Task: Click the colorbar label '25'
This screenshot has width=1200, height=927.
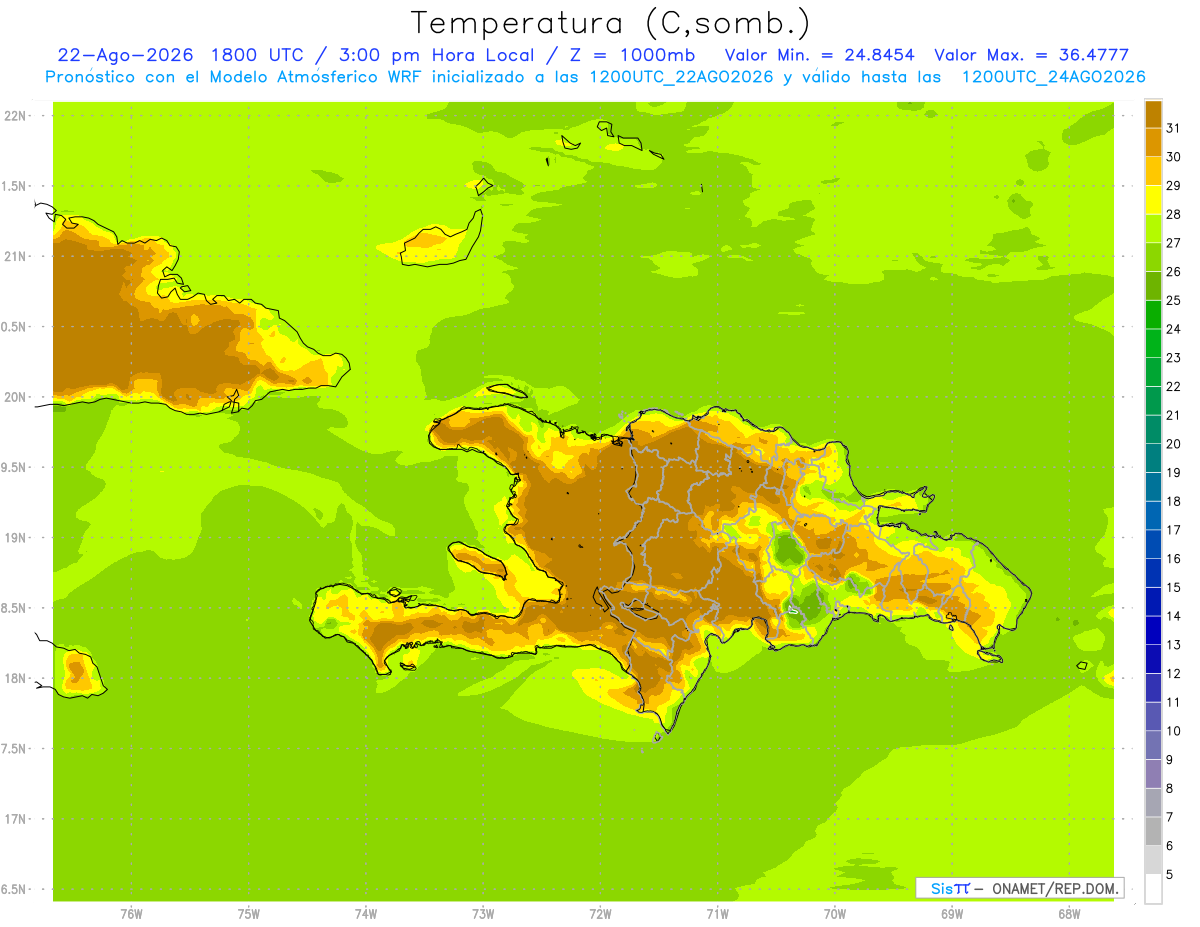Action: (1174, 300)
